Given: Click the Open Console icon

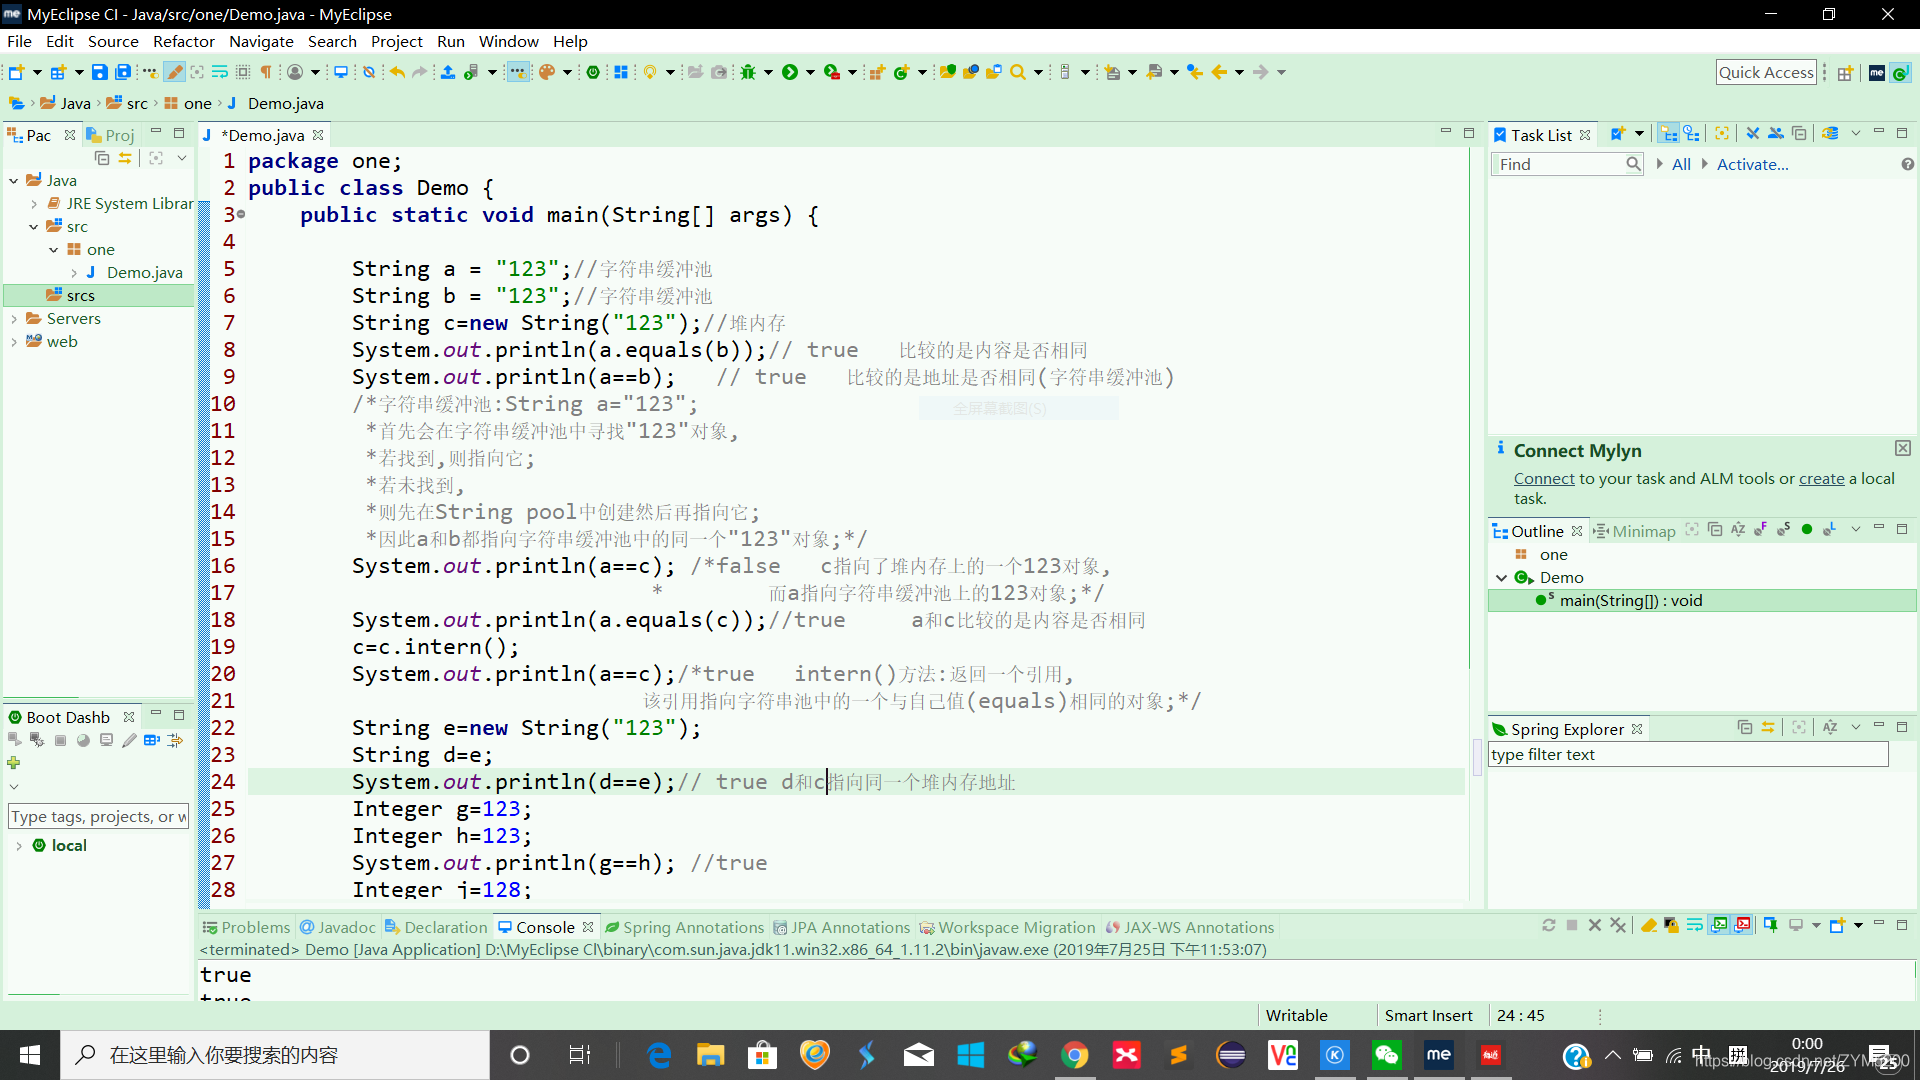Looking at the screenshot, I should click(1836, 925).
